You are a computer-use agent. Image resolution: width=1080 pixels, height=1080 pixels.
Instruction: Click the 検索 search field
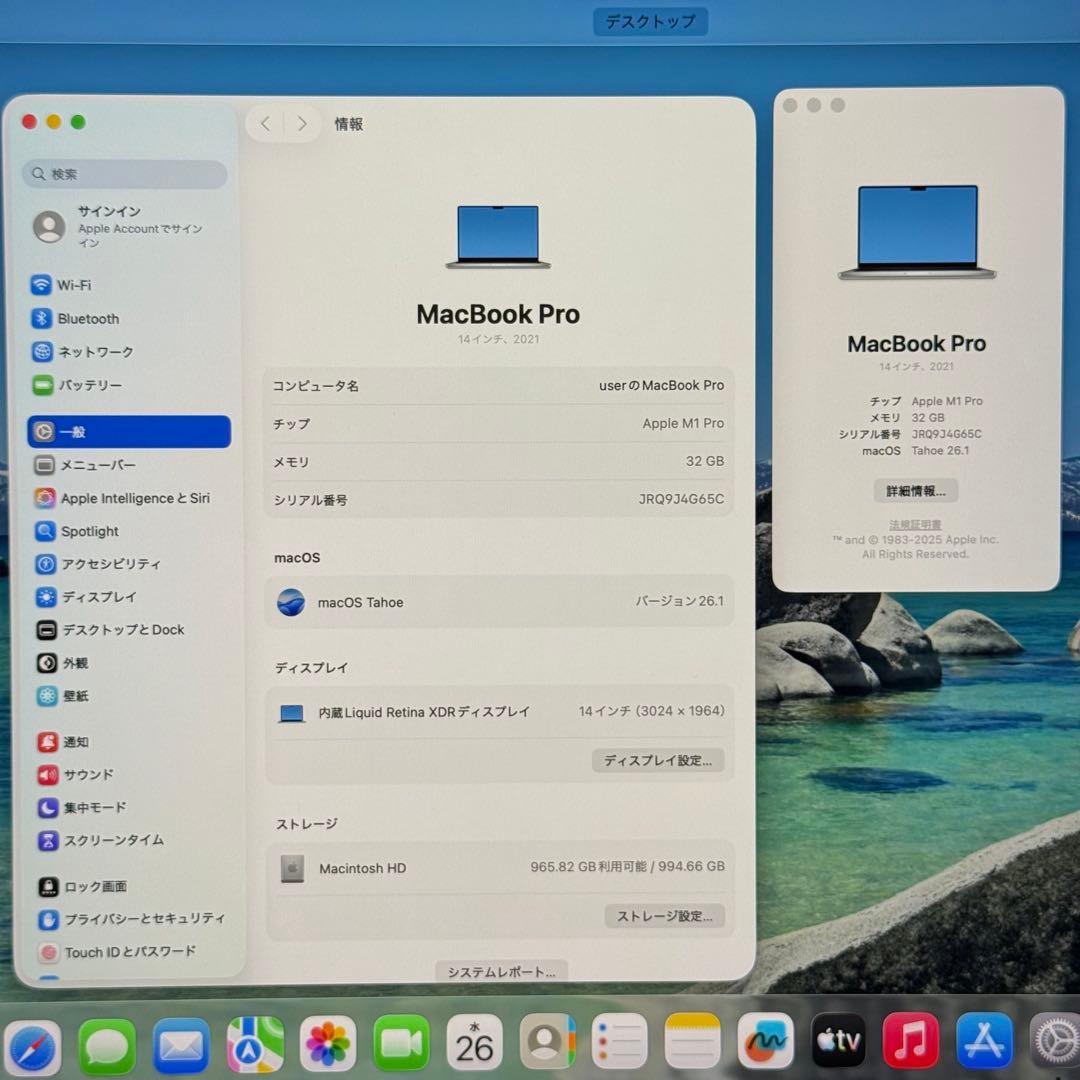pos(123,174)
